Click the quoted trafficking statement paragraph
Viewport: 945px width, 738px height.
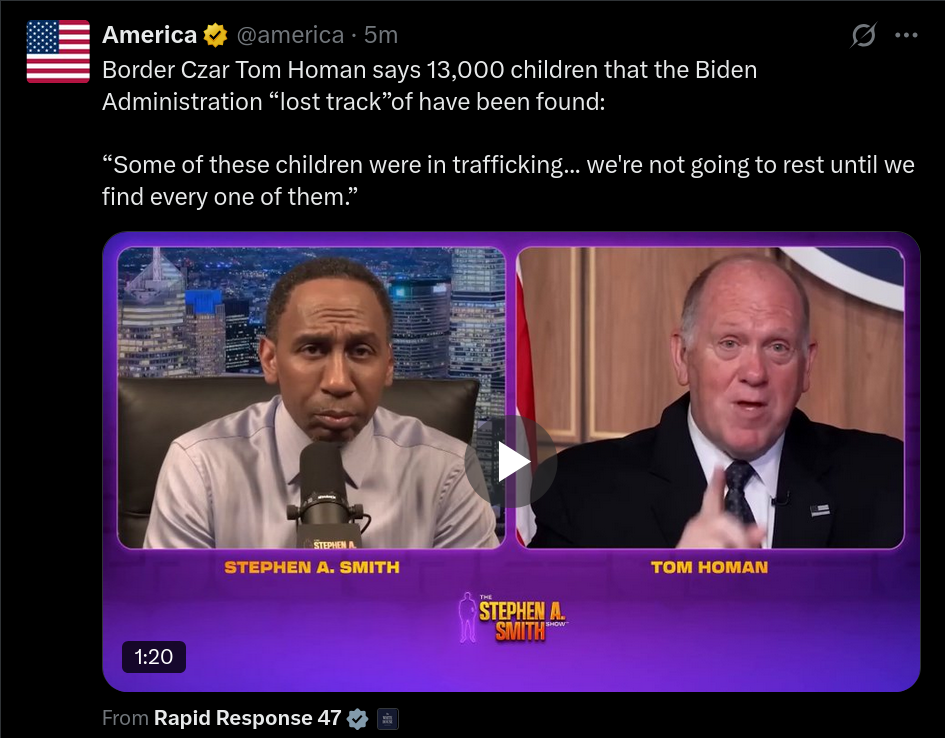point(508,180)
